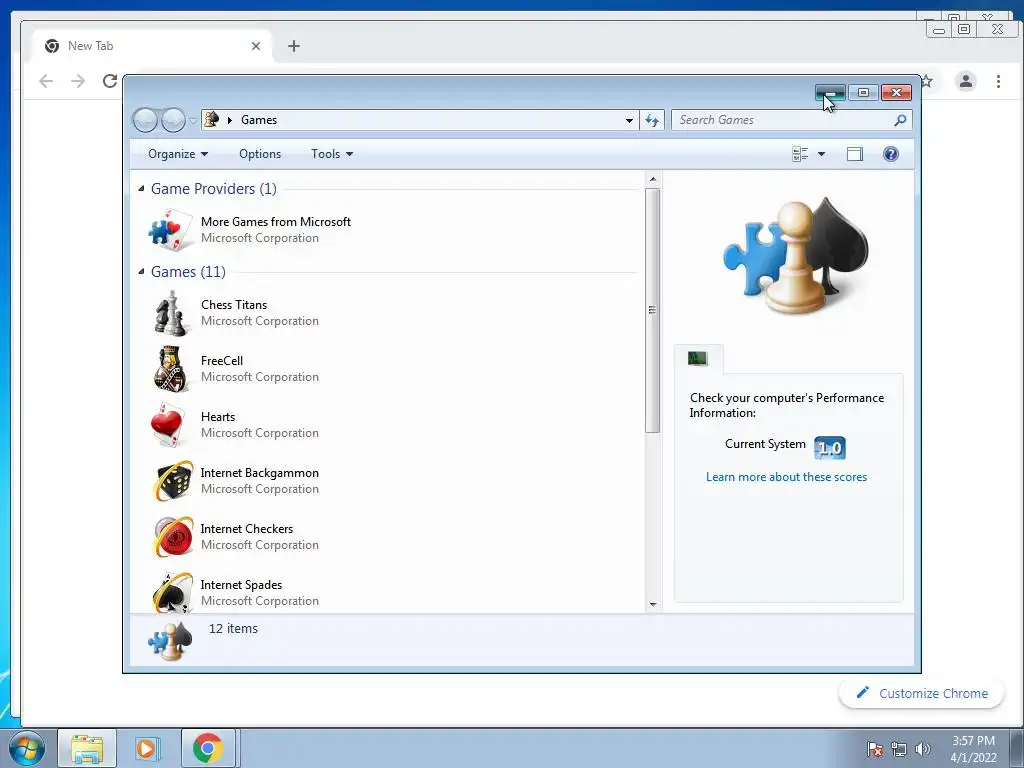This screenshot has width=1024, height=768.
Task: Reload the Chrome page
Action: click(x=110, y=81)
